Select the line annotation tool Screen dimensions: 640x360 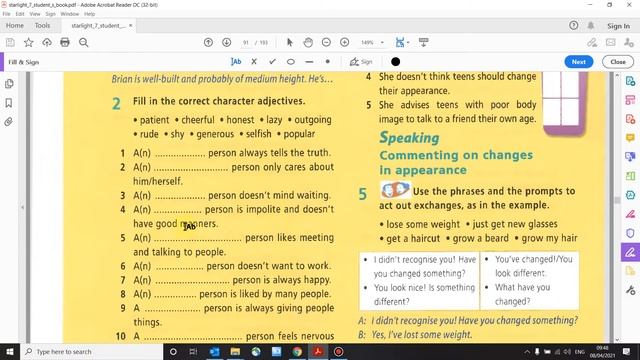309,62
